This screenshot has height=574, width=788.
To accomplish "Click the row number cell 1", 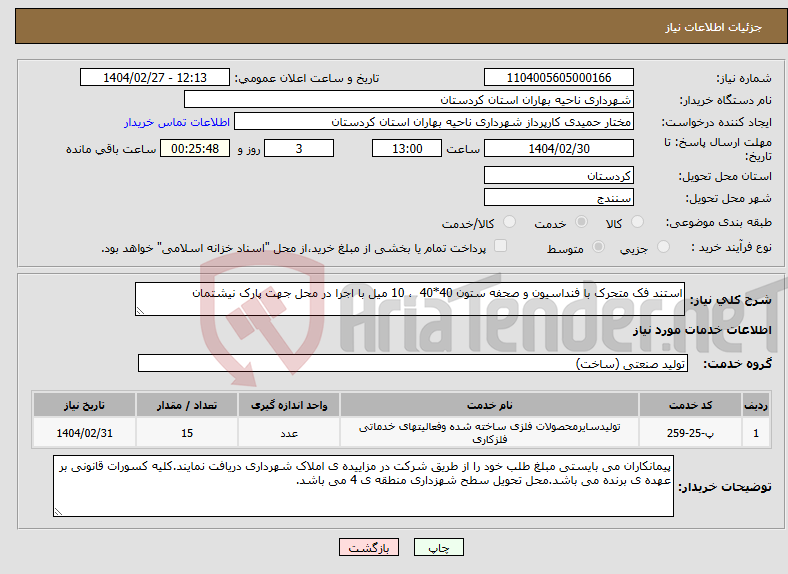I will [756, 432].
